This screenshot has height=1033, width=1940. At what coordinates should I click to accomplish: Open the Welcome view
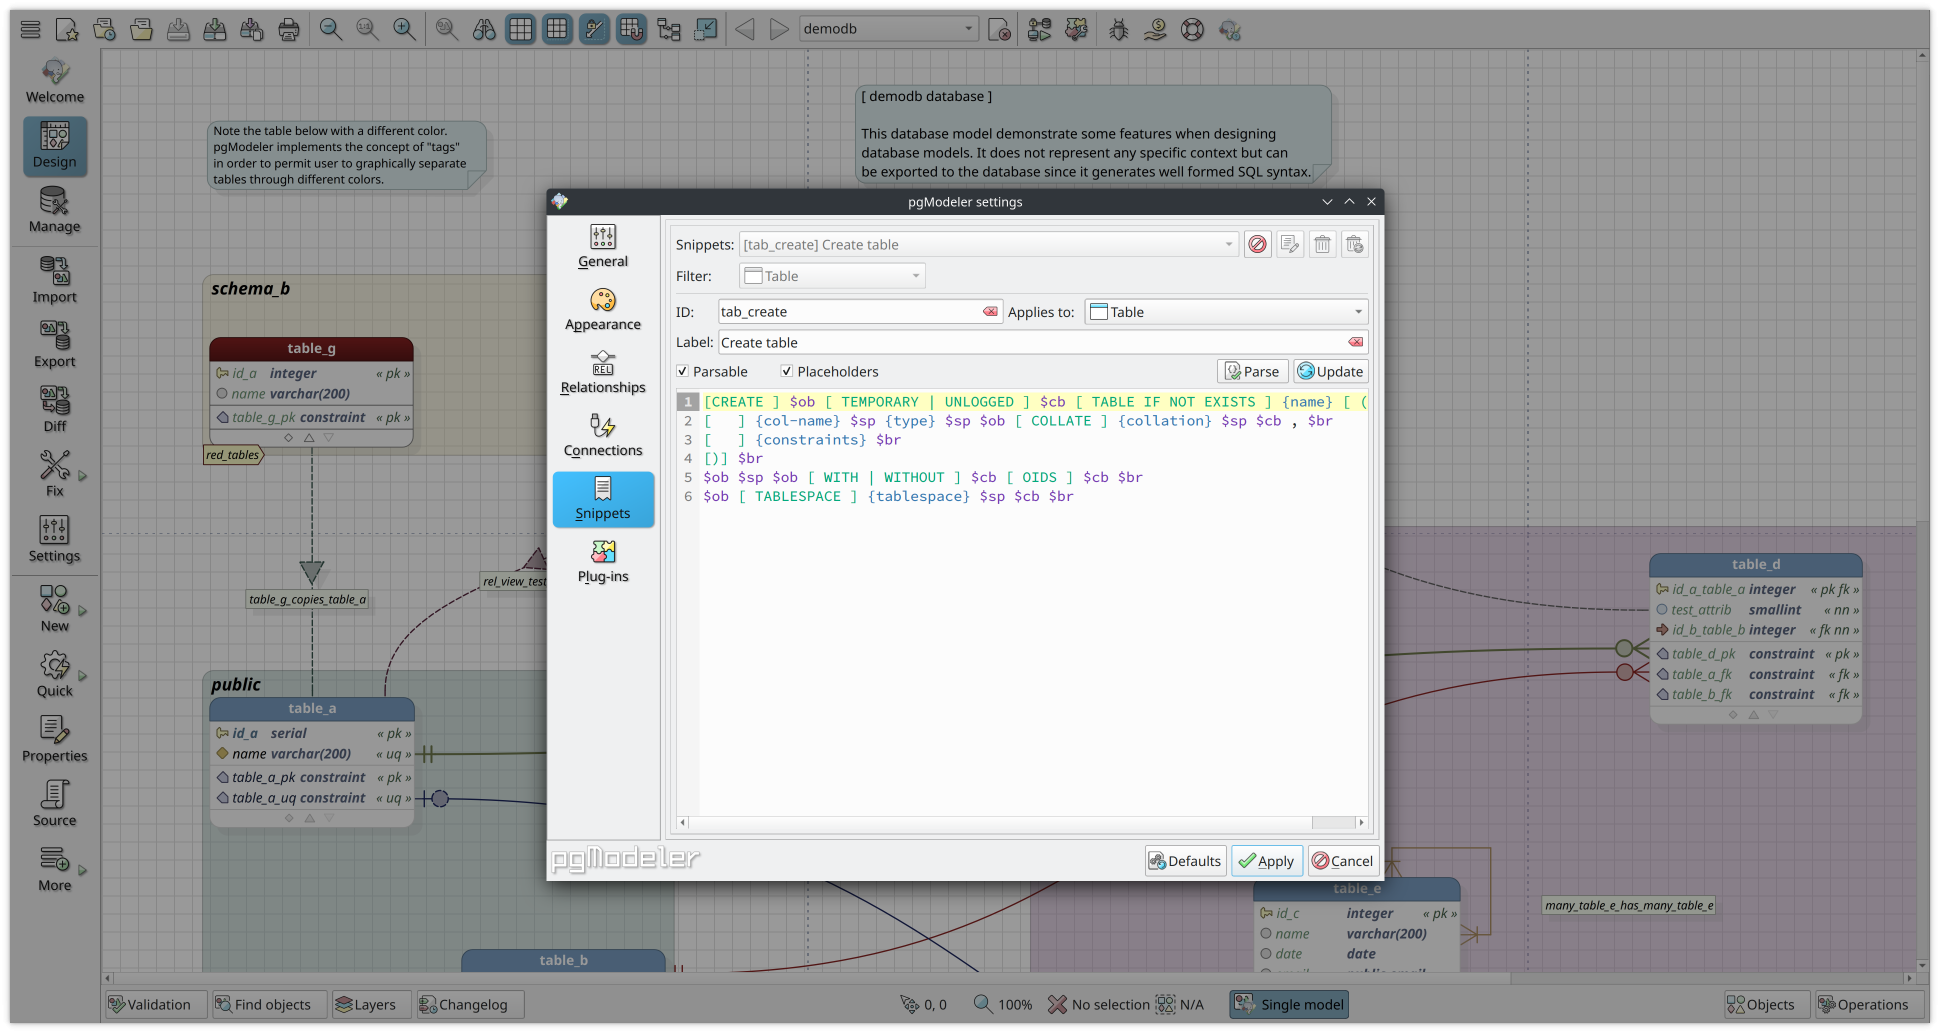pos(55,81)
